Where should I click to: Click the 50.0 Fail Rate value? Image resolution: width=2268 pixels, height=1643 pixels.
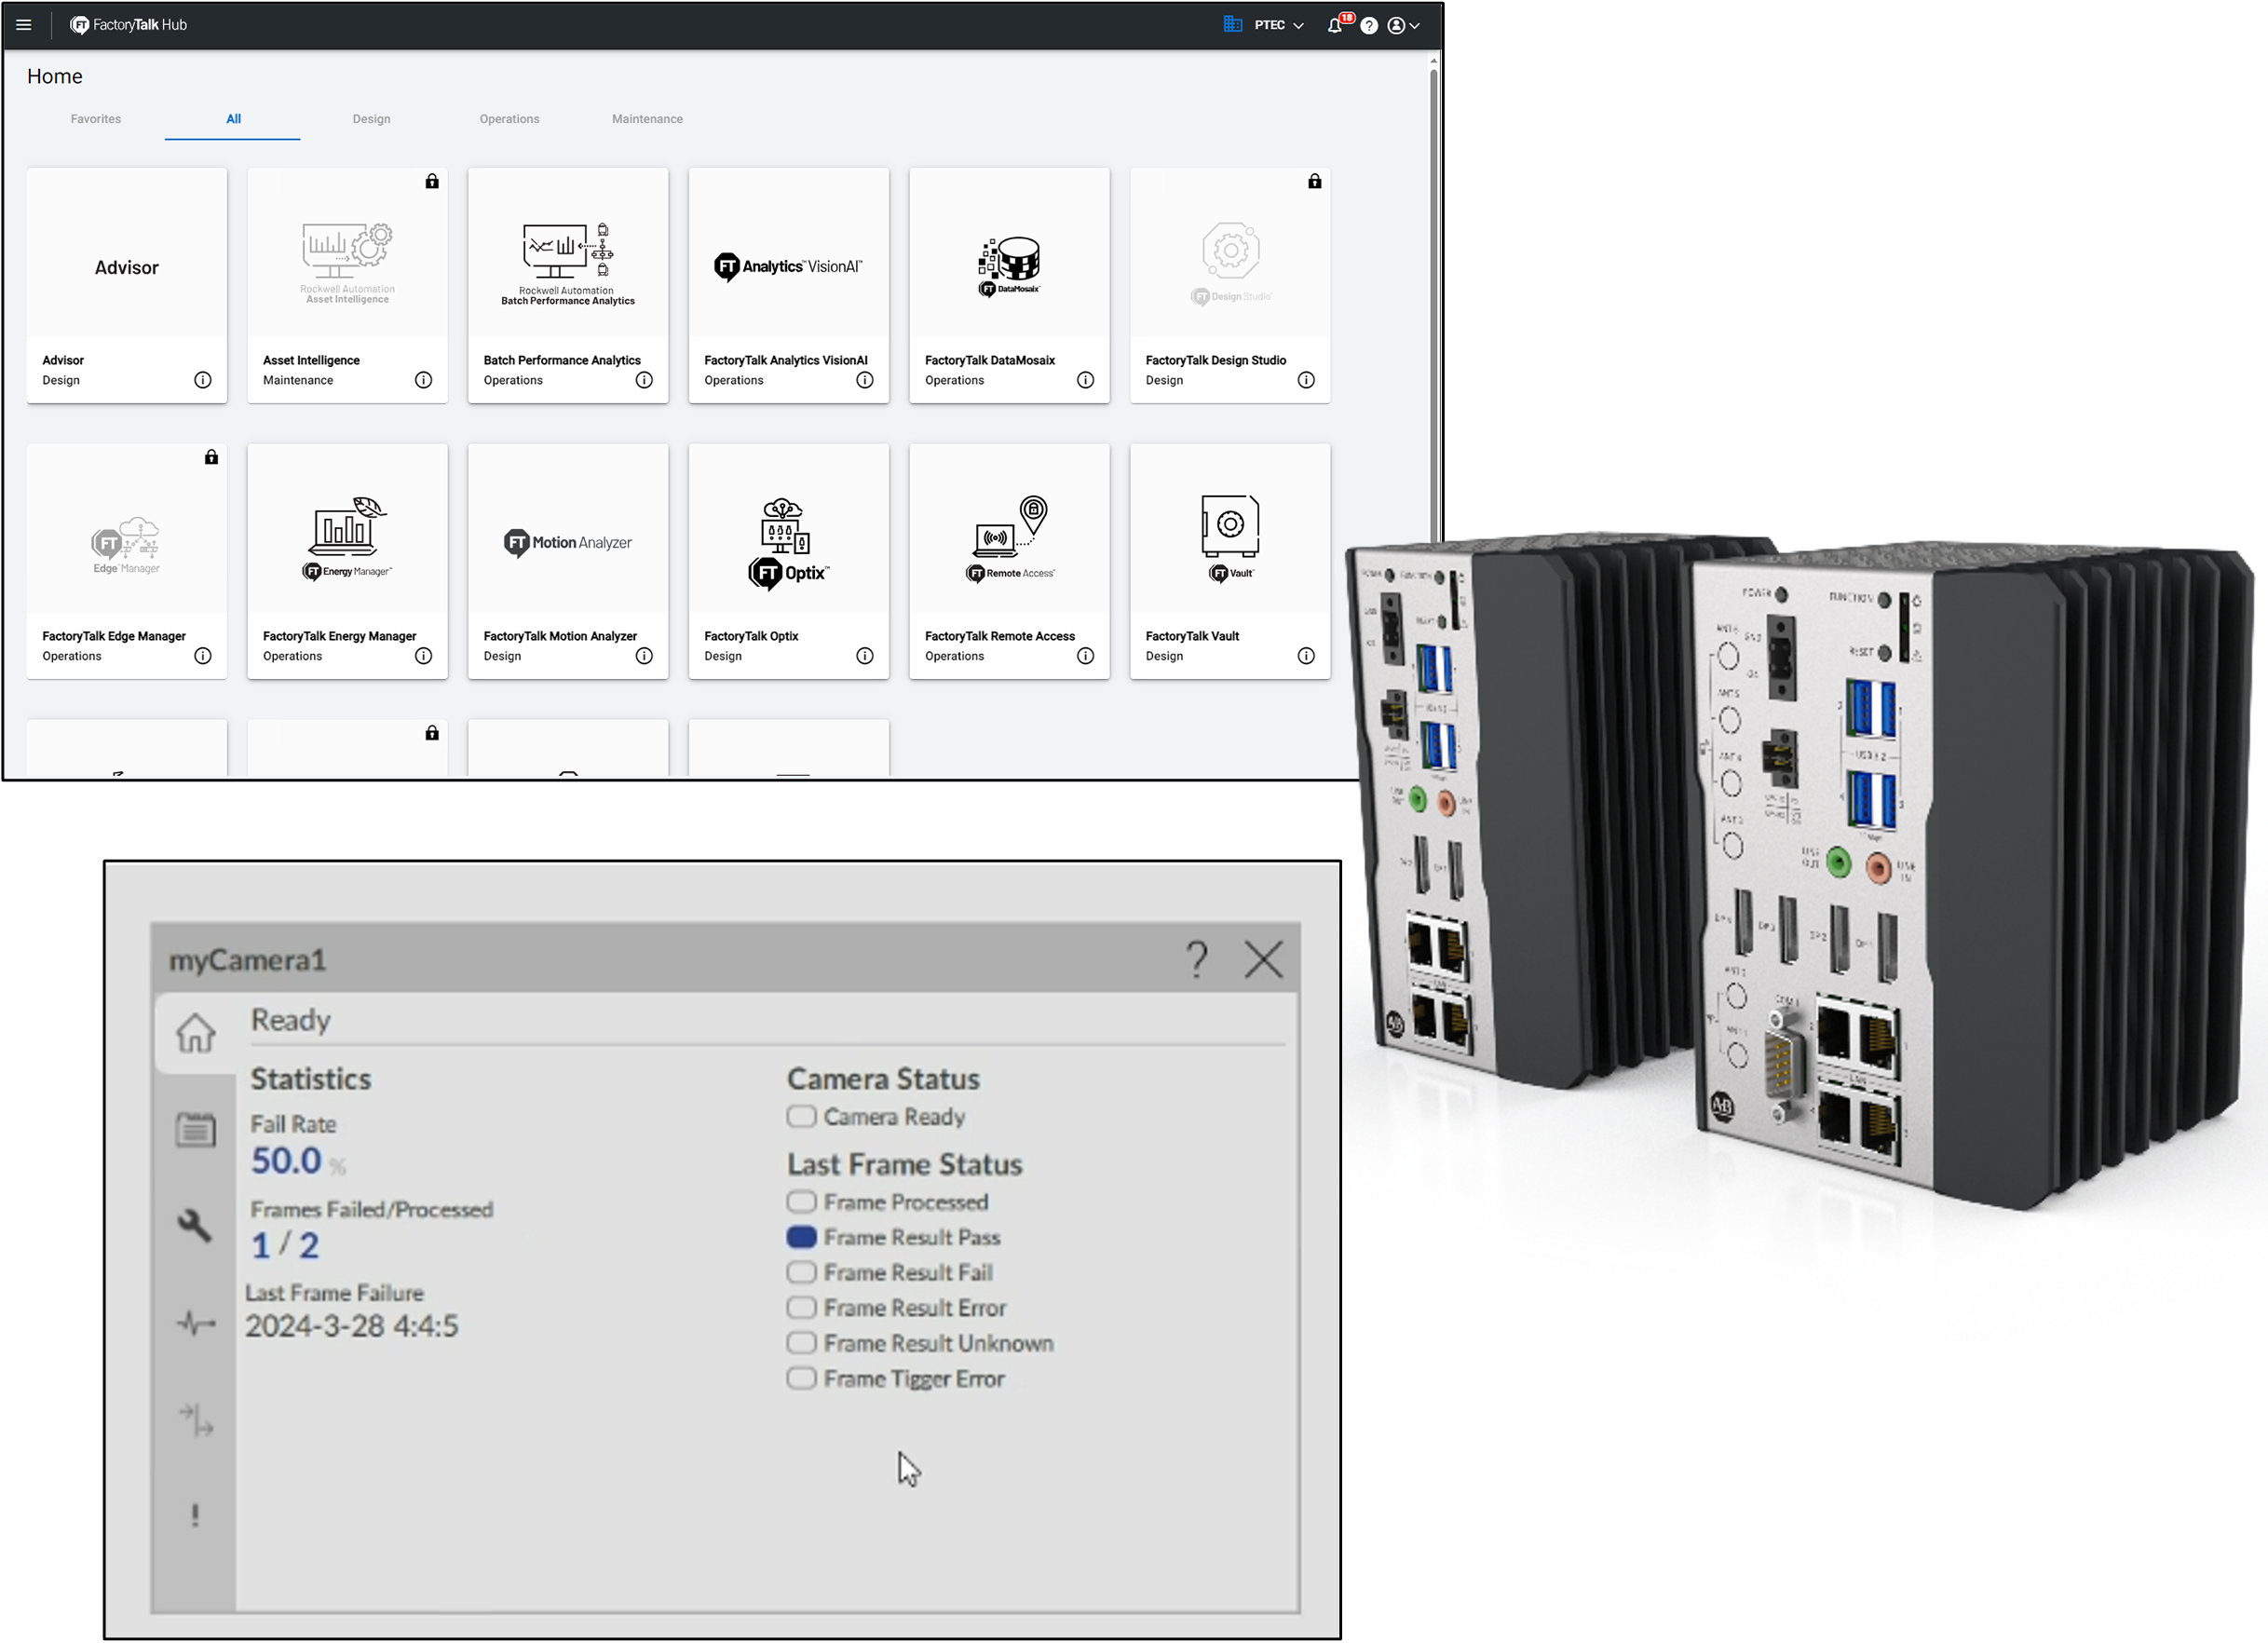click(x=286, y=1161)
